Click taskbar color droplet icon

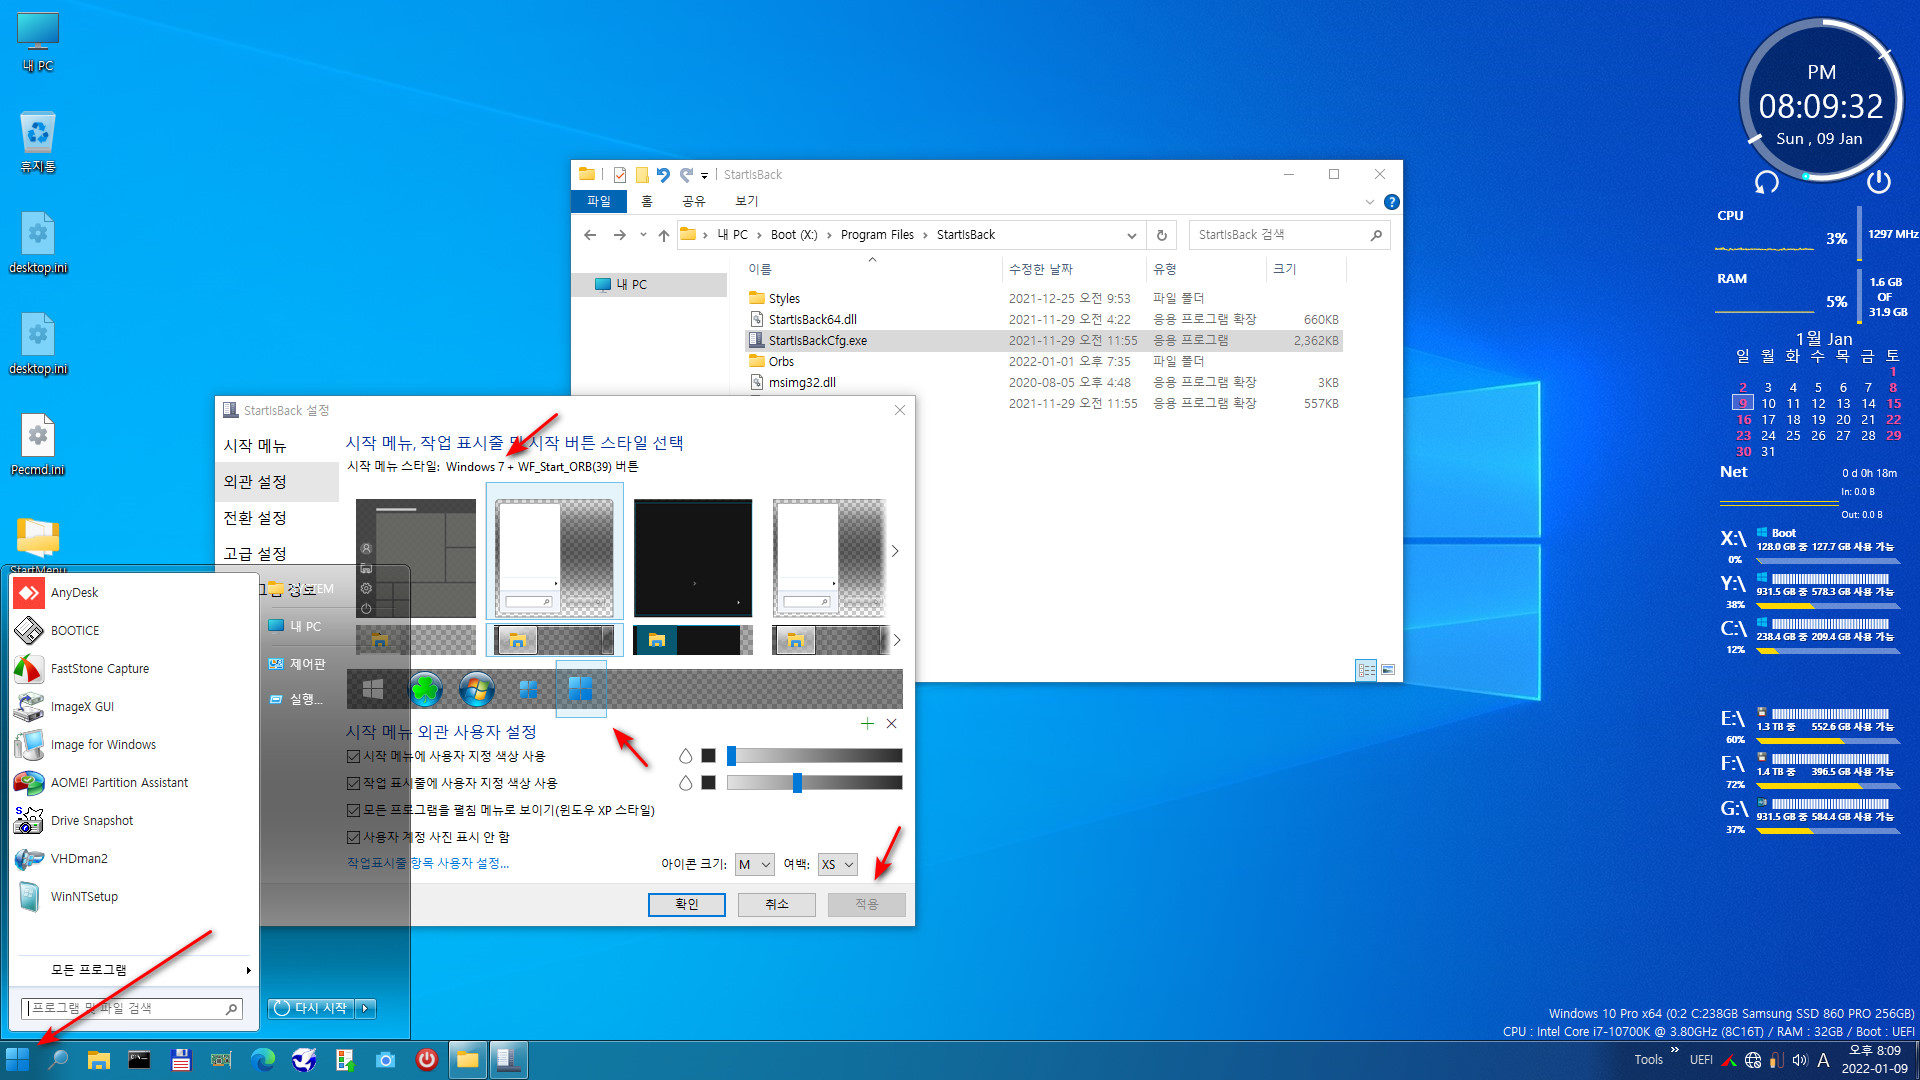(x=685, y=783)
